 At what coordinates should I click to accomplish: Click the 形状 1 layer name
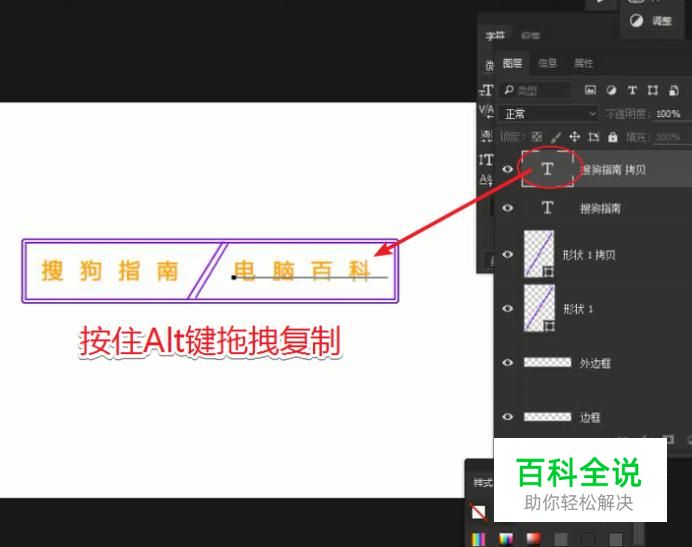[578, 309]
